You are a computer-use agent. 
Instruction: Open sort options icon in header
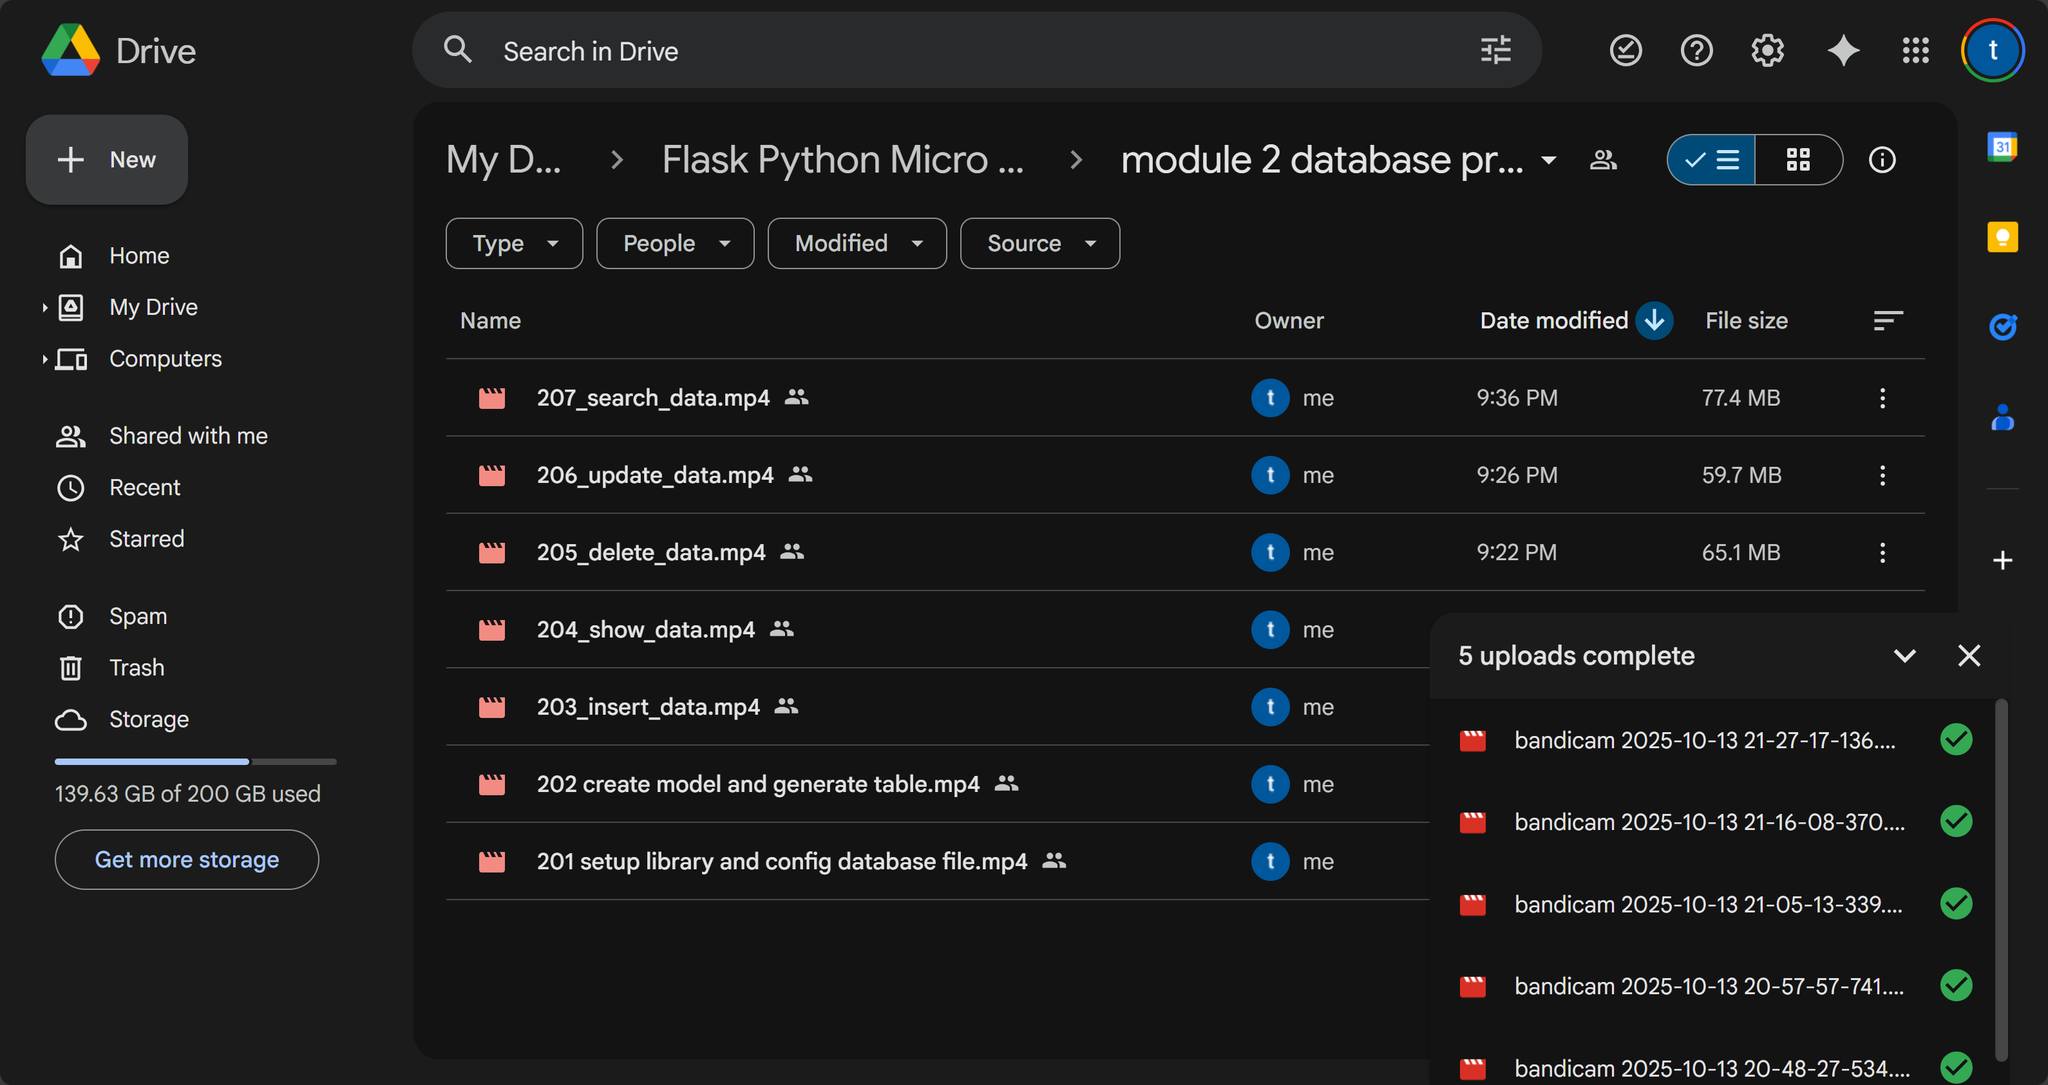pyautogui.click(x=1887, y=320)
